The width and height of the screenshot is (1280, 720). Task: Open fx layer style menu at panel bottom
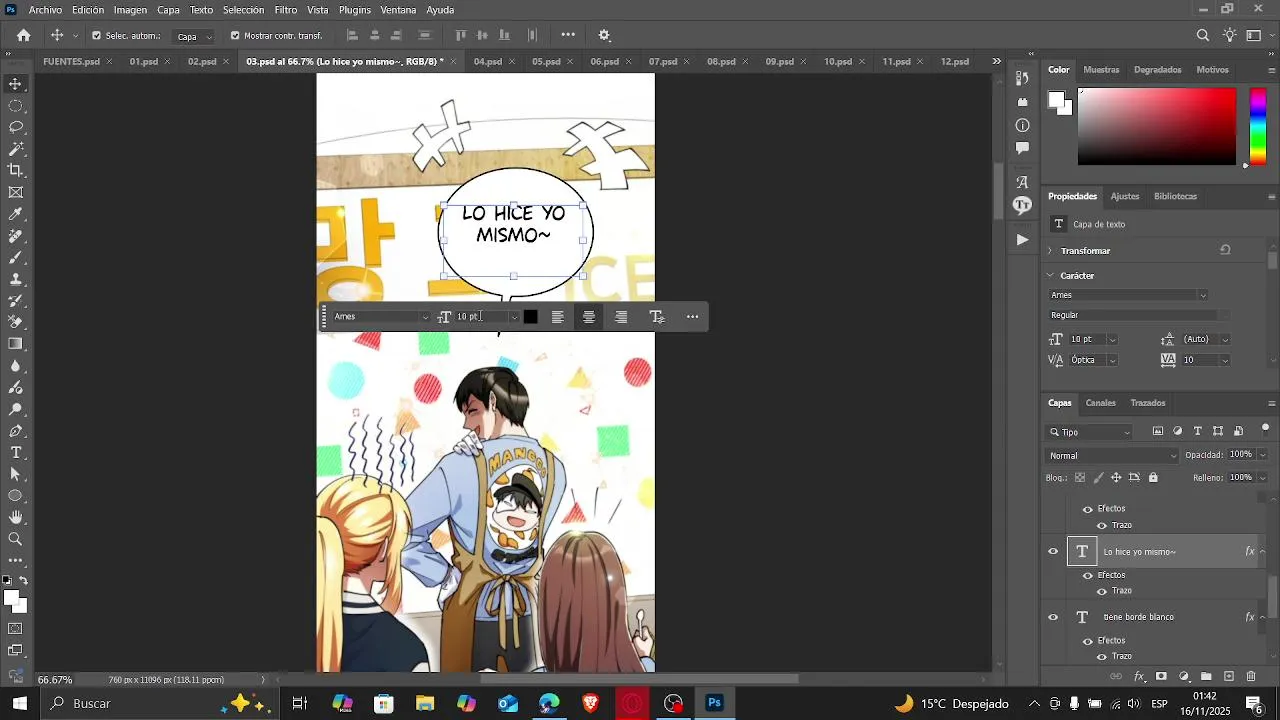[1139, 677]
